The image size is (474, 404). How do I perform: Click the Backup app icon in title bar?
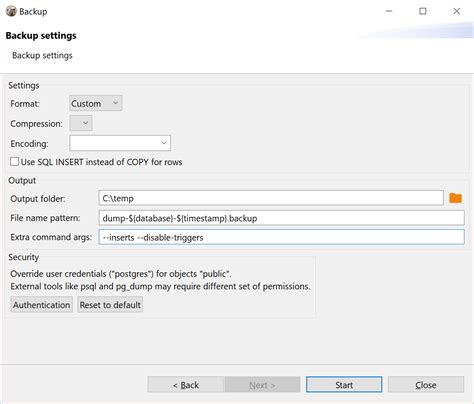(11, 11)
